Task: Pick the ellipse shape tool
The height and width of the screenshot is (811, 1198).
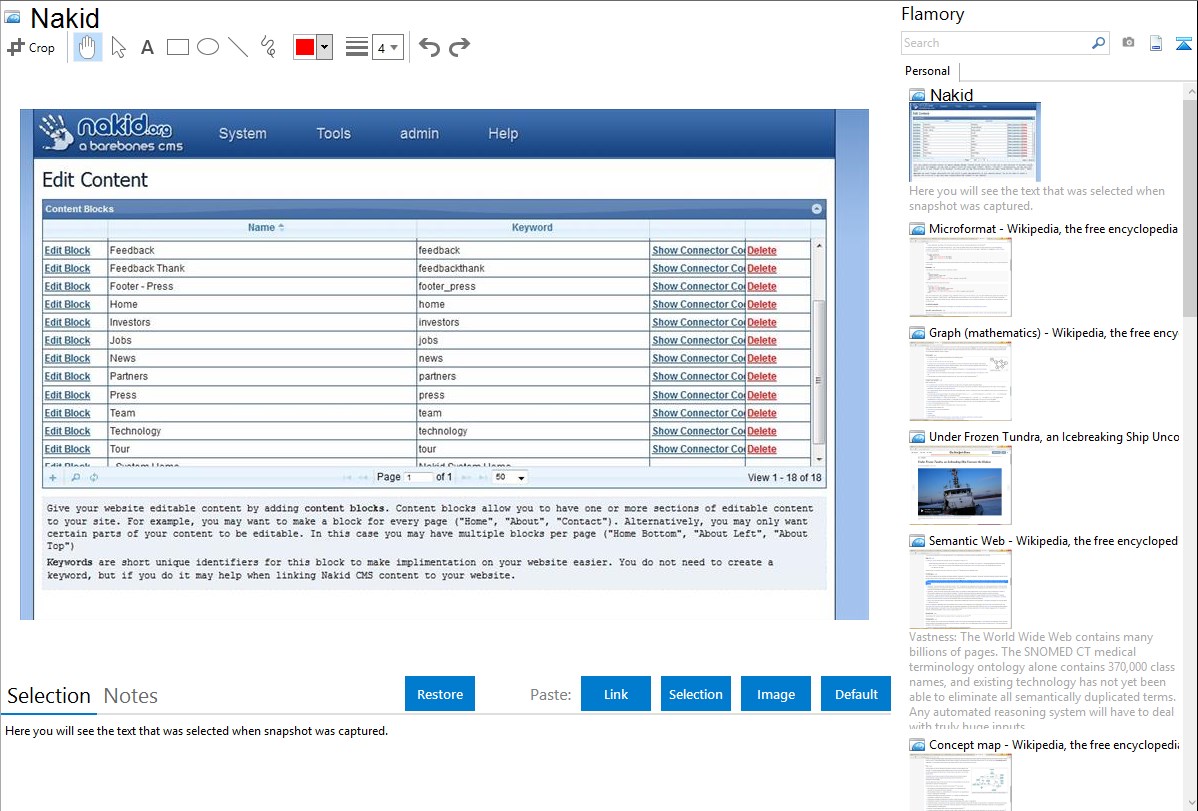Action: pyautogui.click(x=207, y=47)
